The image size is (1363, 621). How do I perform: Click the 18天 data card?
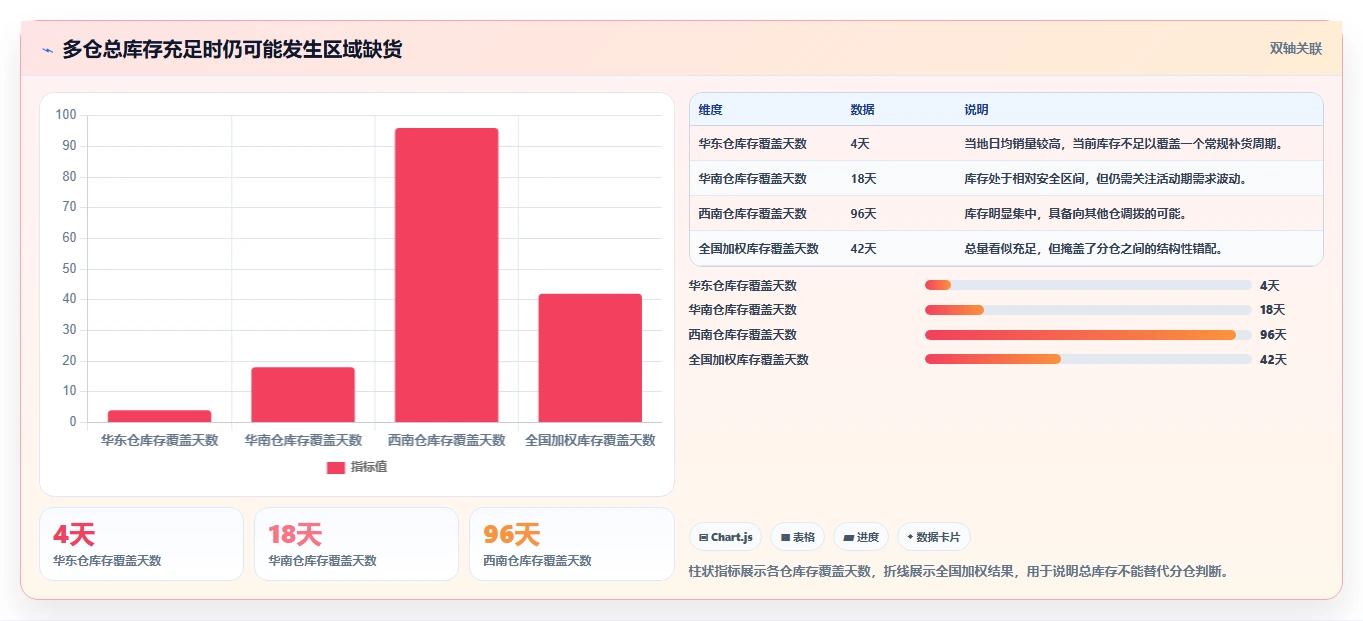pos(356,544)
